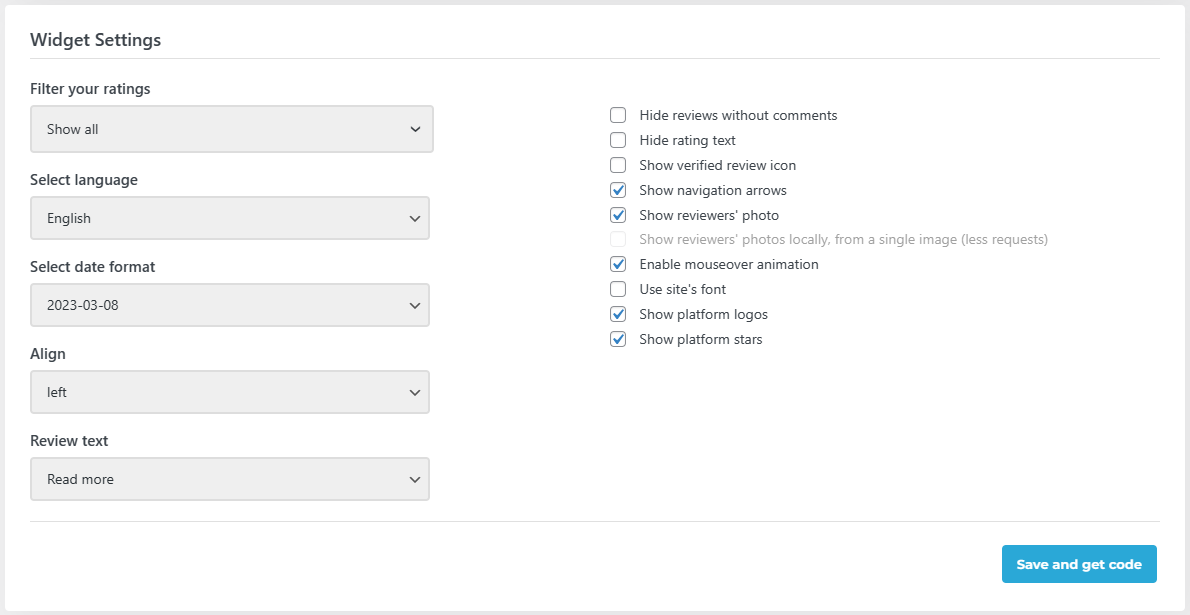Disable the Show navigation arrows option
This screenshot has width=1190, height=615.
click(x=617, y=190)
